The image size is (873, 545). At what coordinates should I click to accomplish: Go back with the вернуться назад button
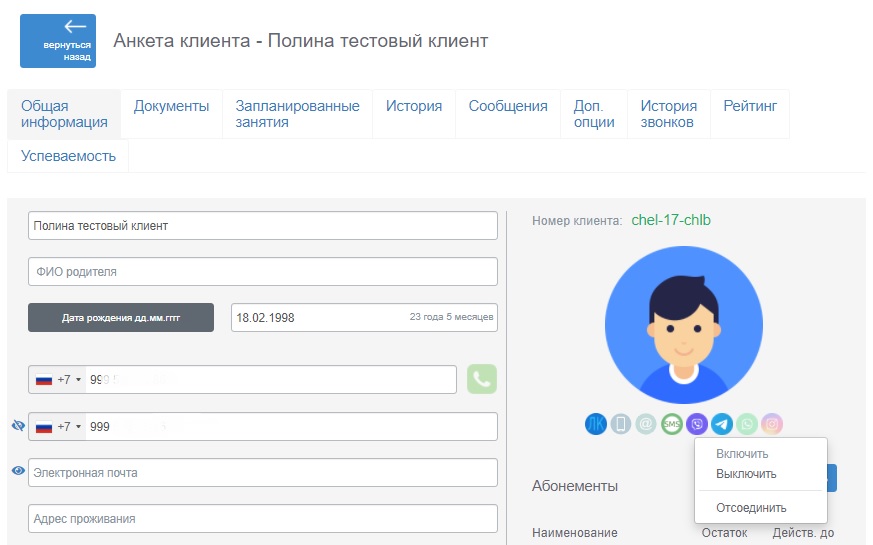pos(58,41)
